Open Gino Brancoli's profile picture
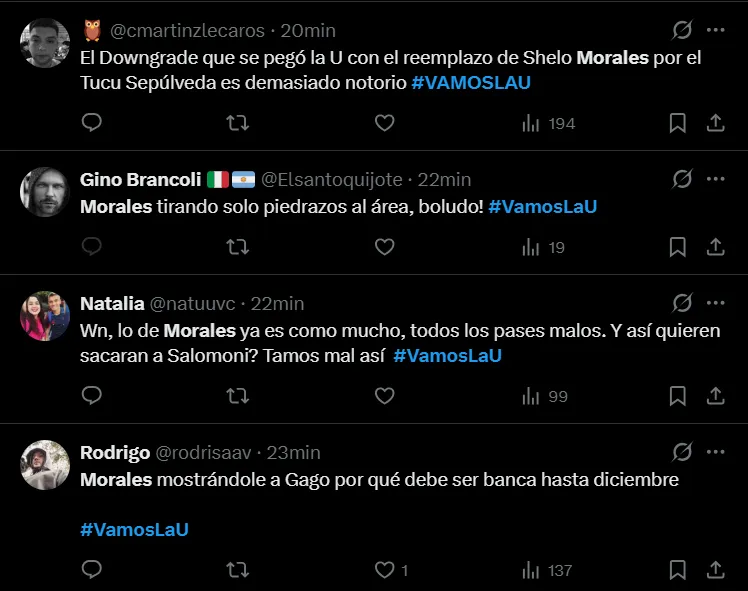The height and width of the screenshot is (591, 748). tap(45, 191)
